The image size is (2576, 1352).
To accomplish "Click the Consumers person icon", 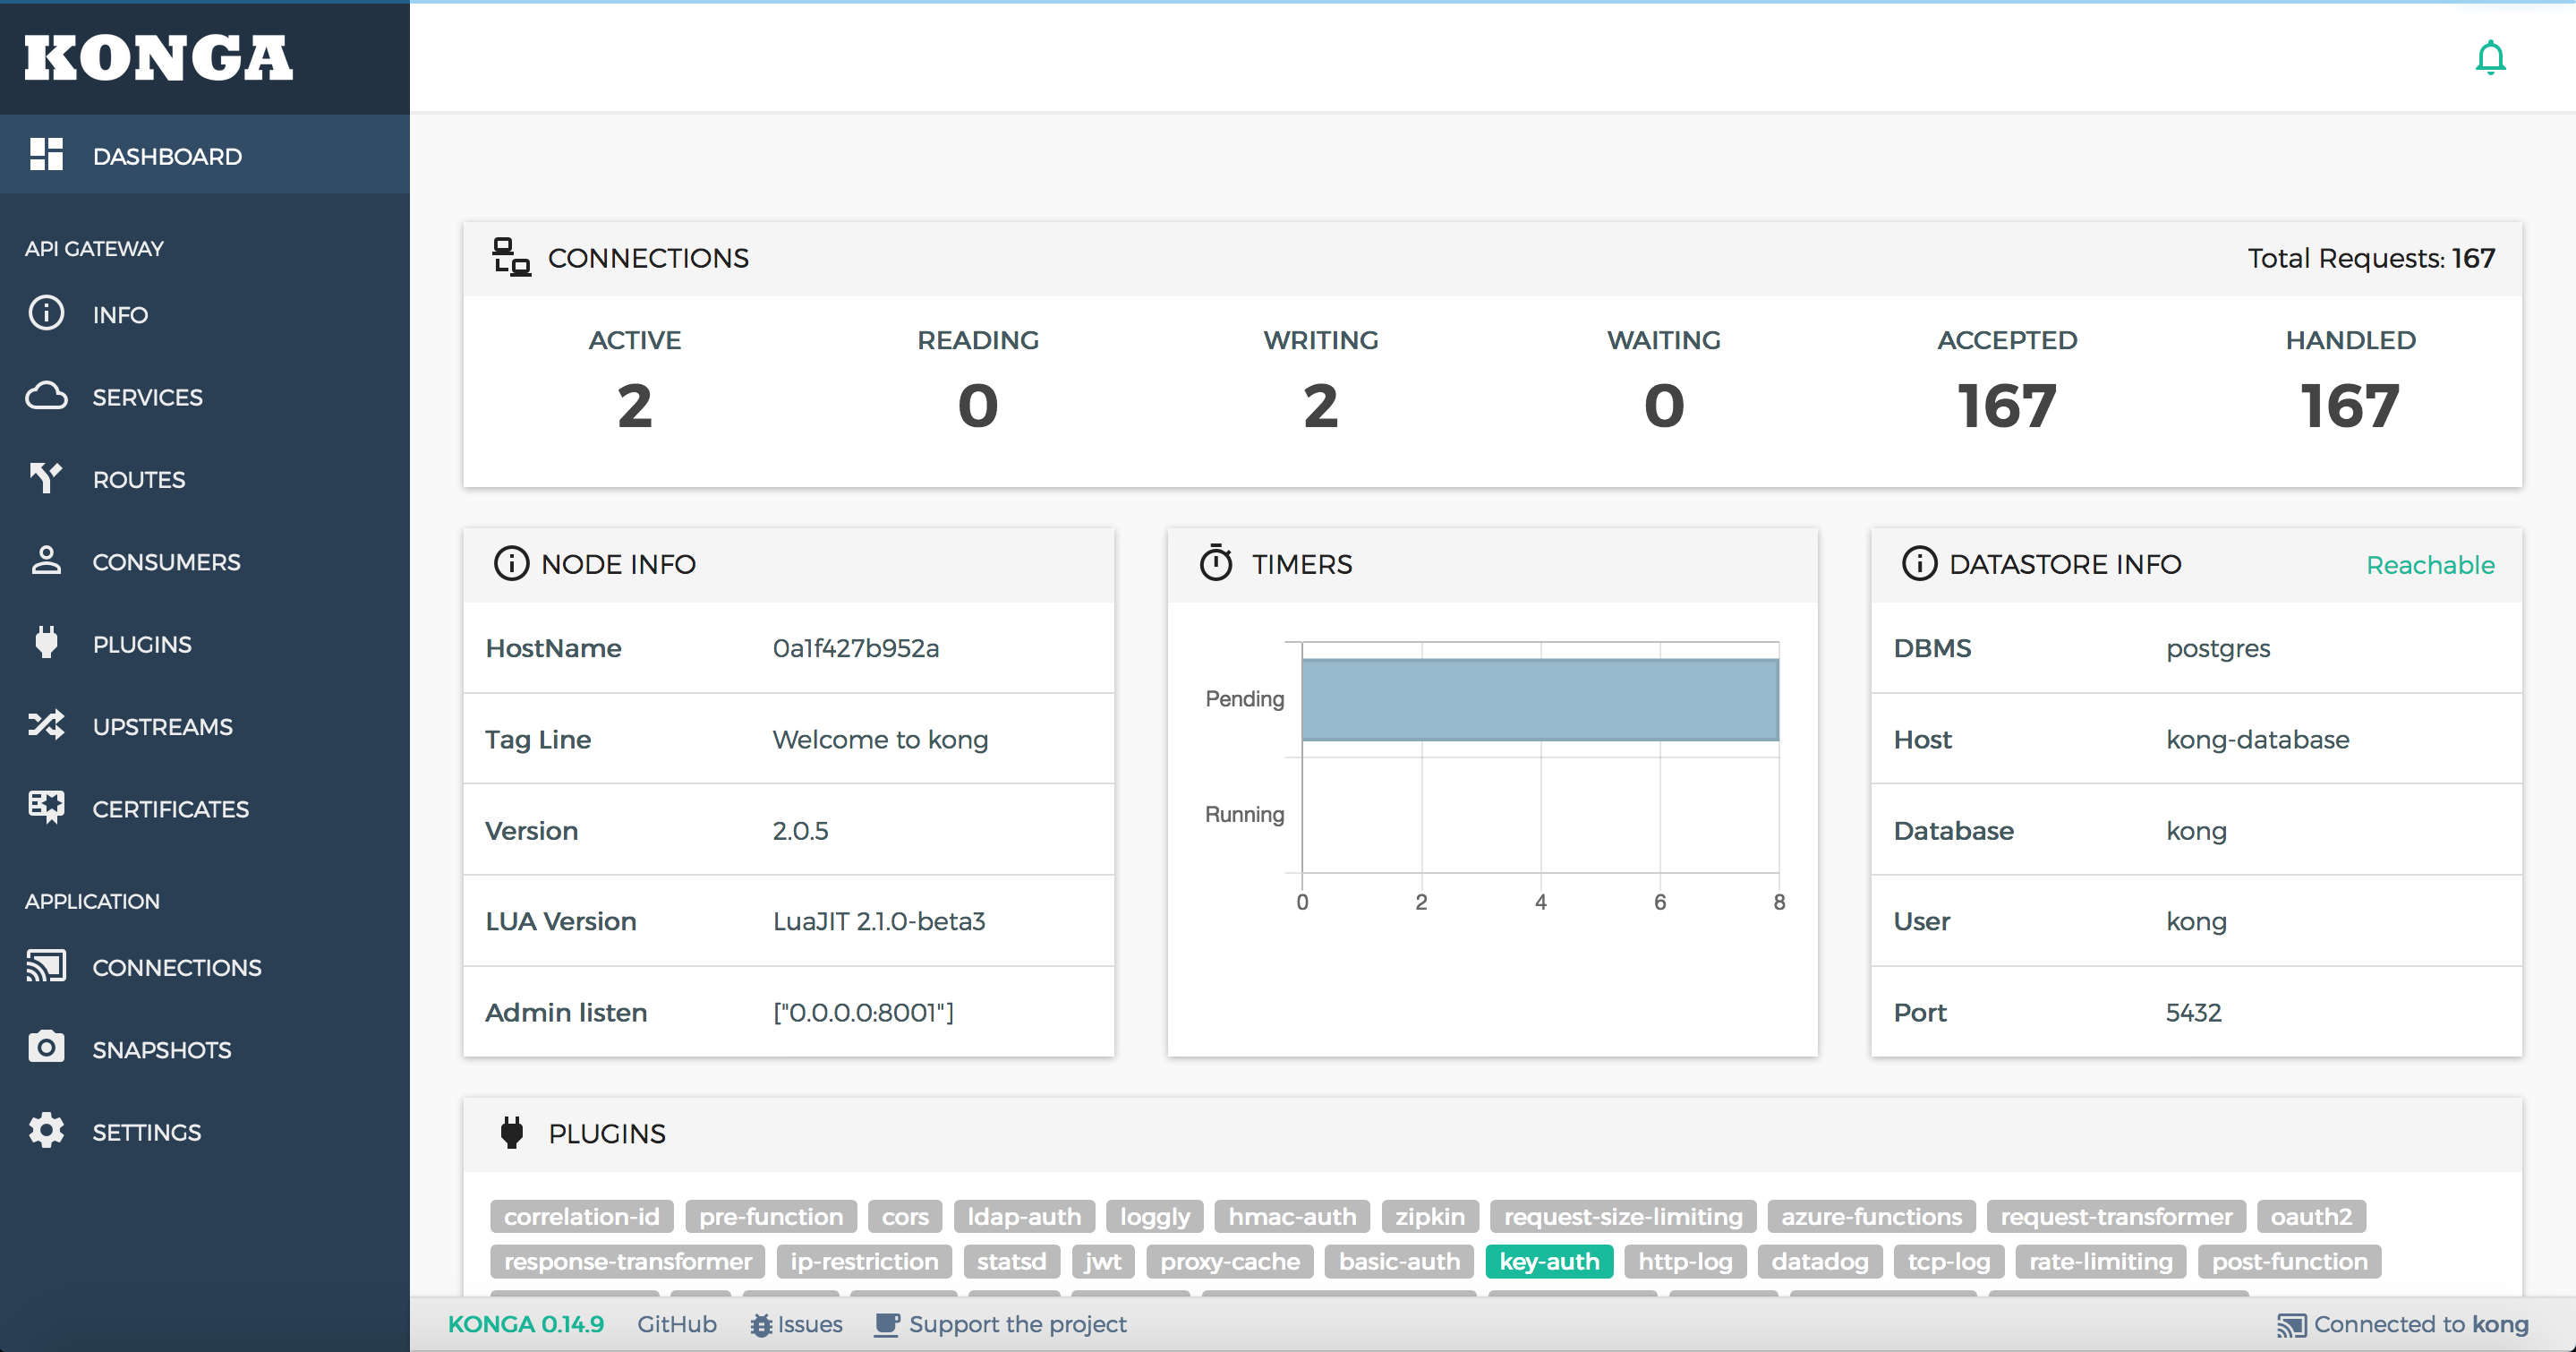I will 46,561.
